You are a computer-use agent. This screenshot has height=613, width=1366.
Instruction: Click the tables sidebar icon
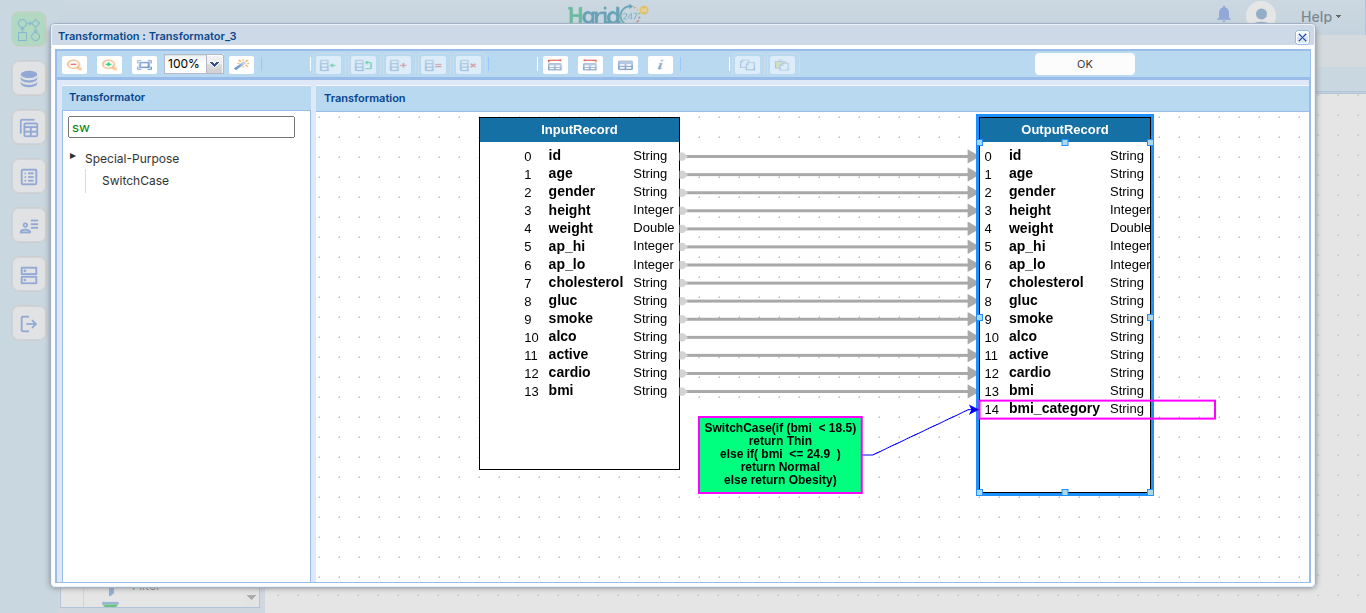pyautogui.click(x=29, y=127)
